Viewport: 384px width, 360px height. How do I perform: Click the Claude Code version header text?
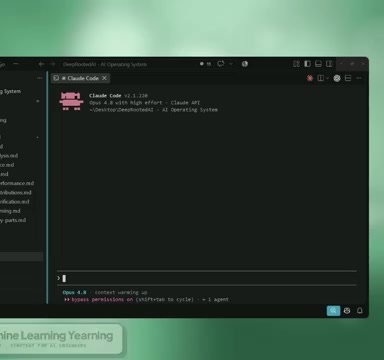click(x=118, y=96)
